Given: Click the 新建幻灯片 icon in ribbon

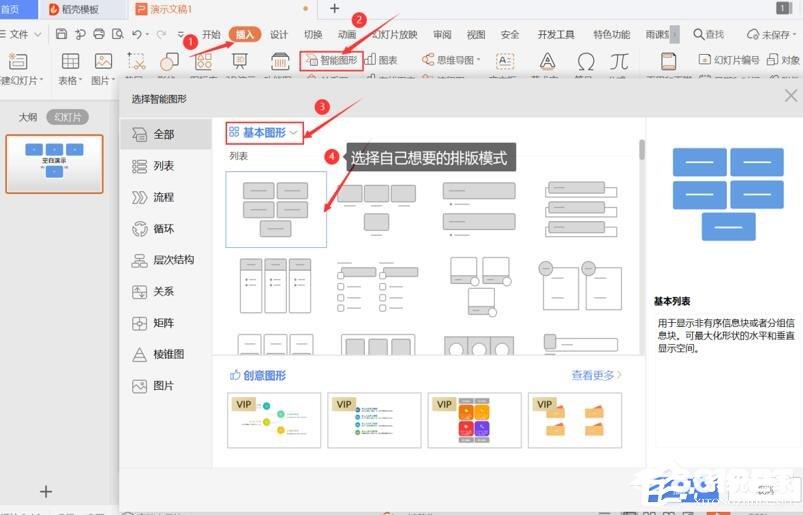Looking at the screenshot, I should [x=17, y=61].
